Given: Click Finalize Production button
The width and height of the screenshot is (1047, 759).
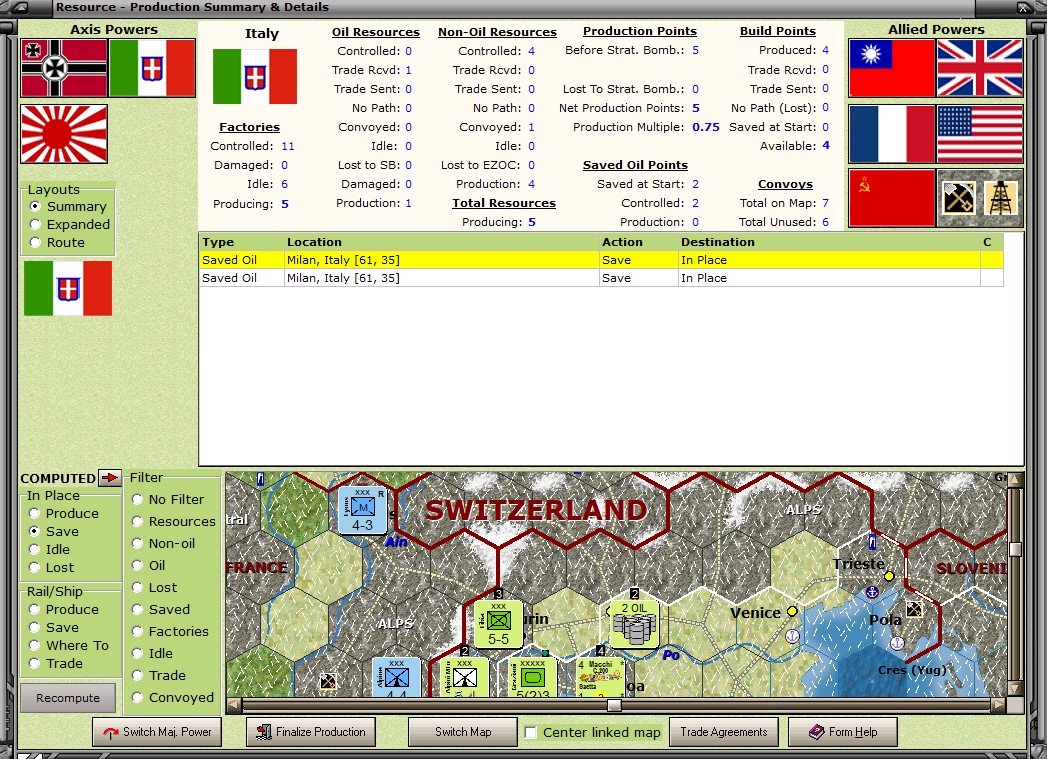Looking at the screenshot, I should [310, 732].
